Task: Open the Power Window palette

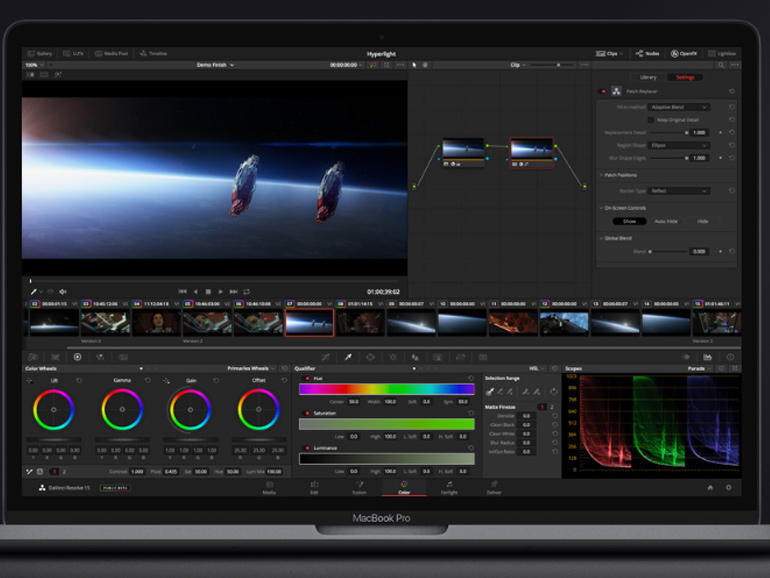Action: pyautogui.click(x=370, y=357)
